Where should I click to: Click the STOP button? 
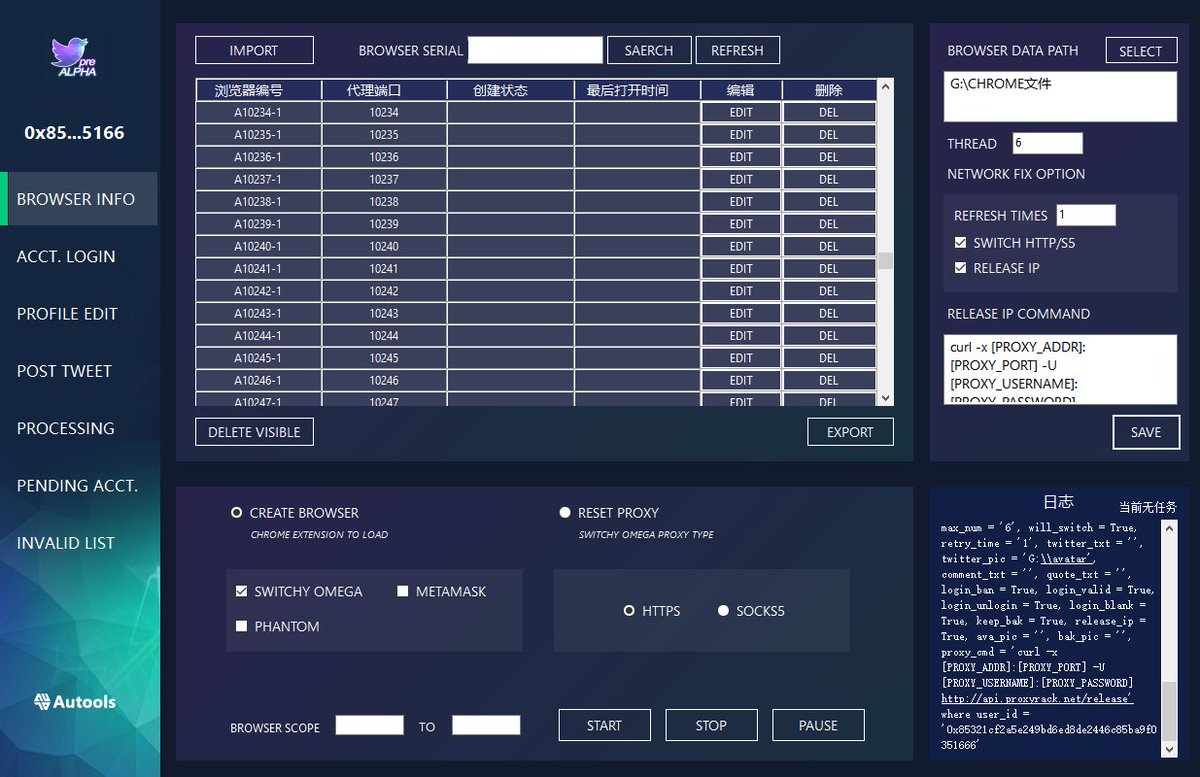click(711, 725)
